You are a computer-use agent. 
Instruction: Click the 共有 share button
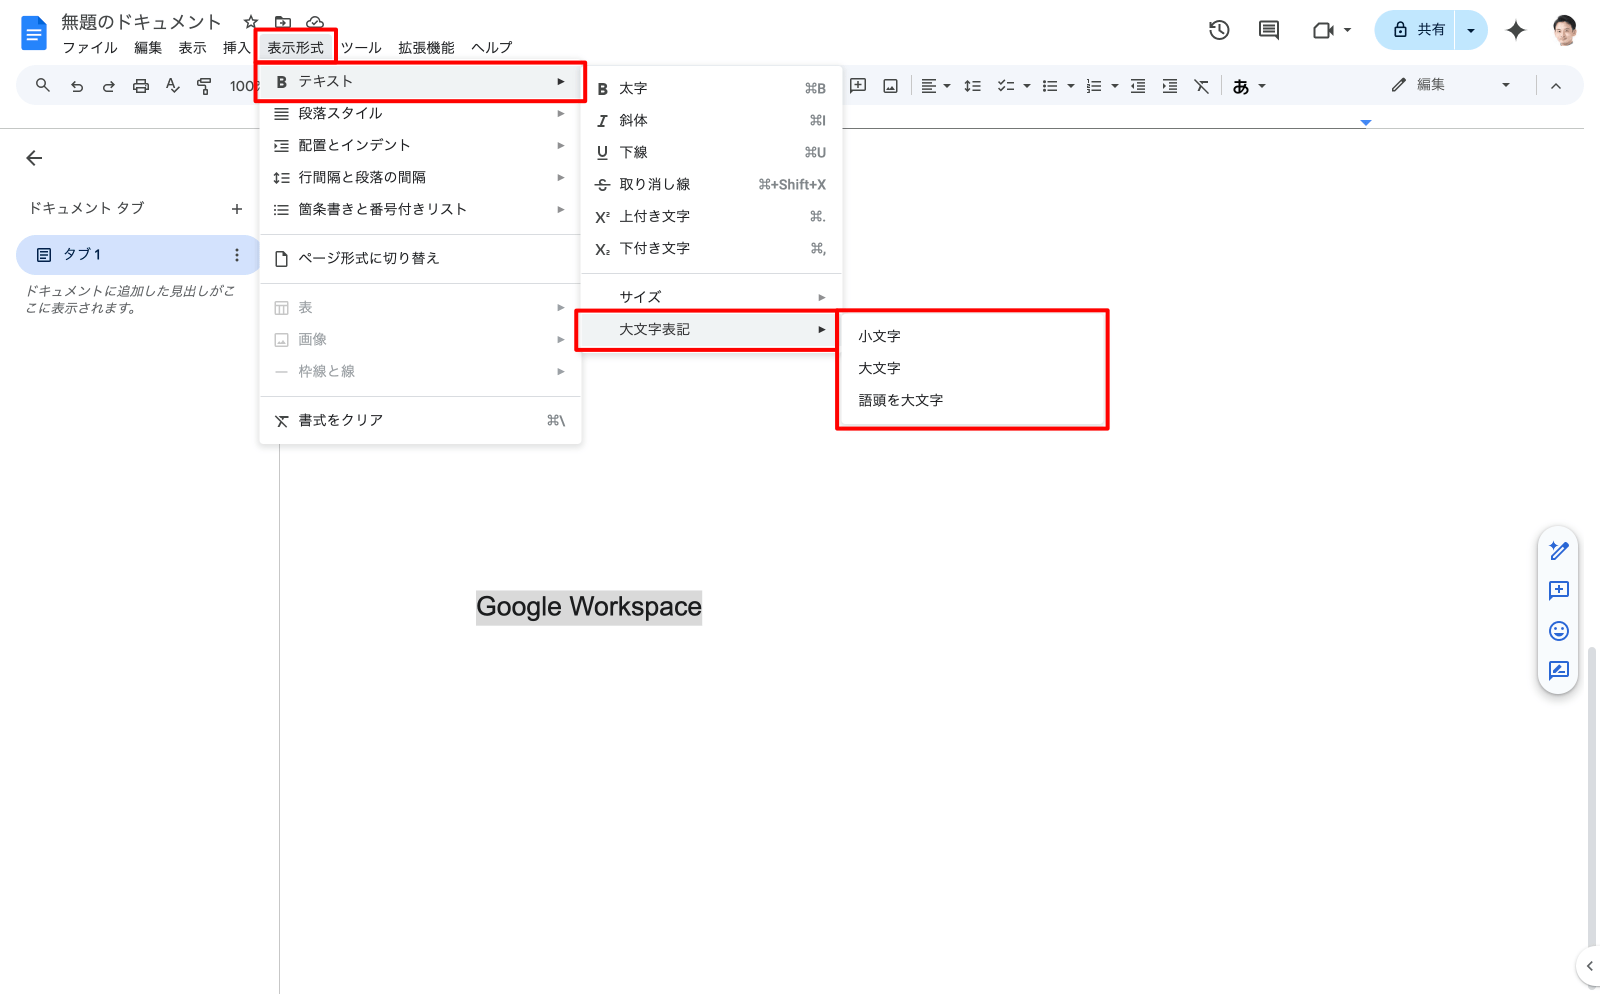pos(1417,30)
